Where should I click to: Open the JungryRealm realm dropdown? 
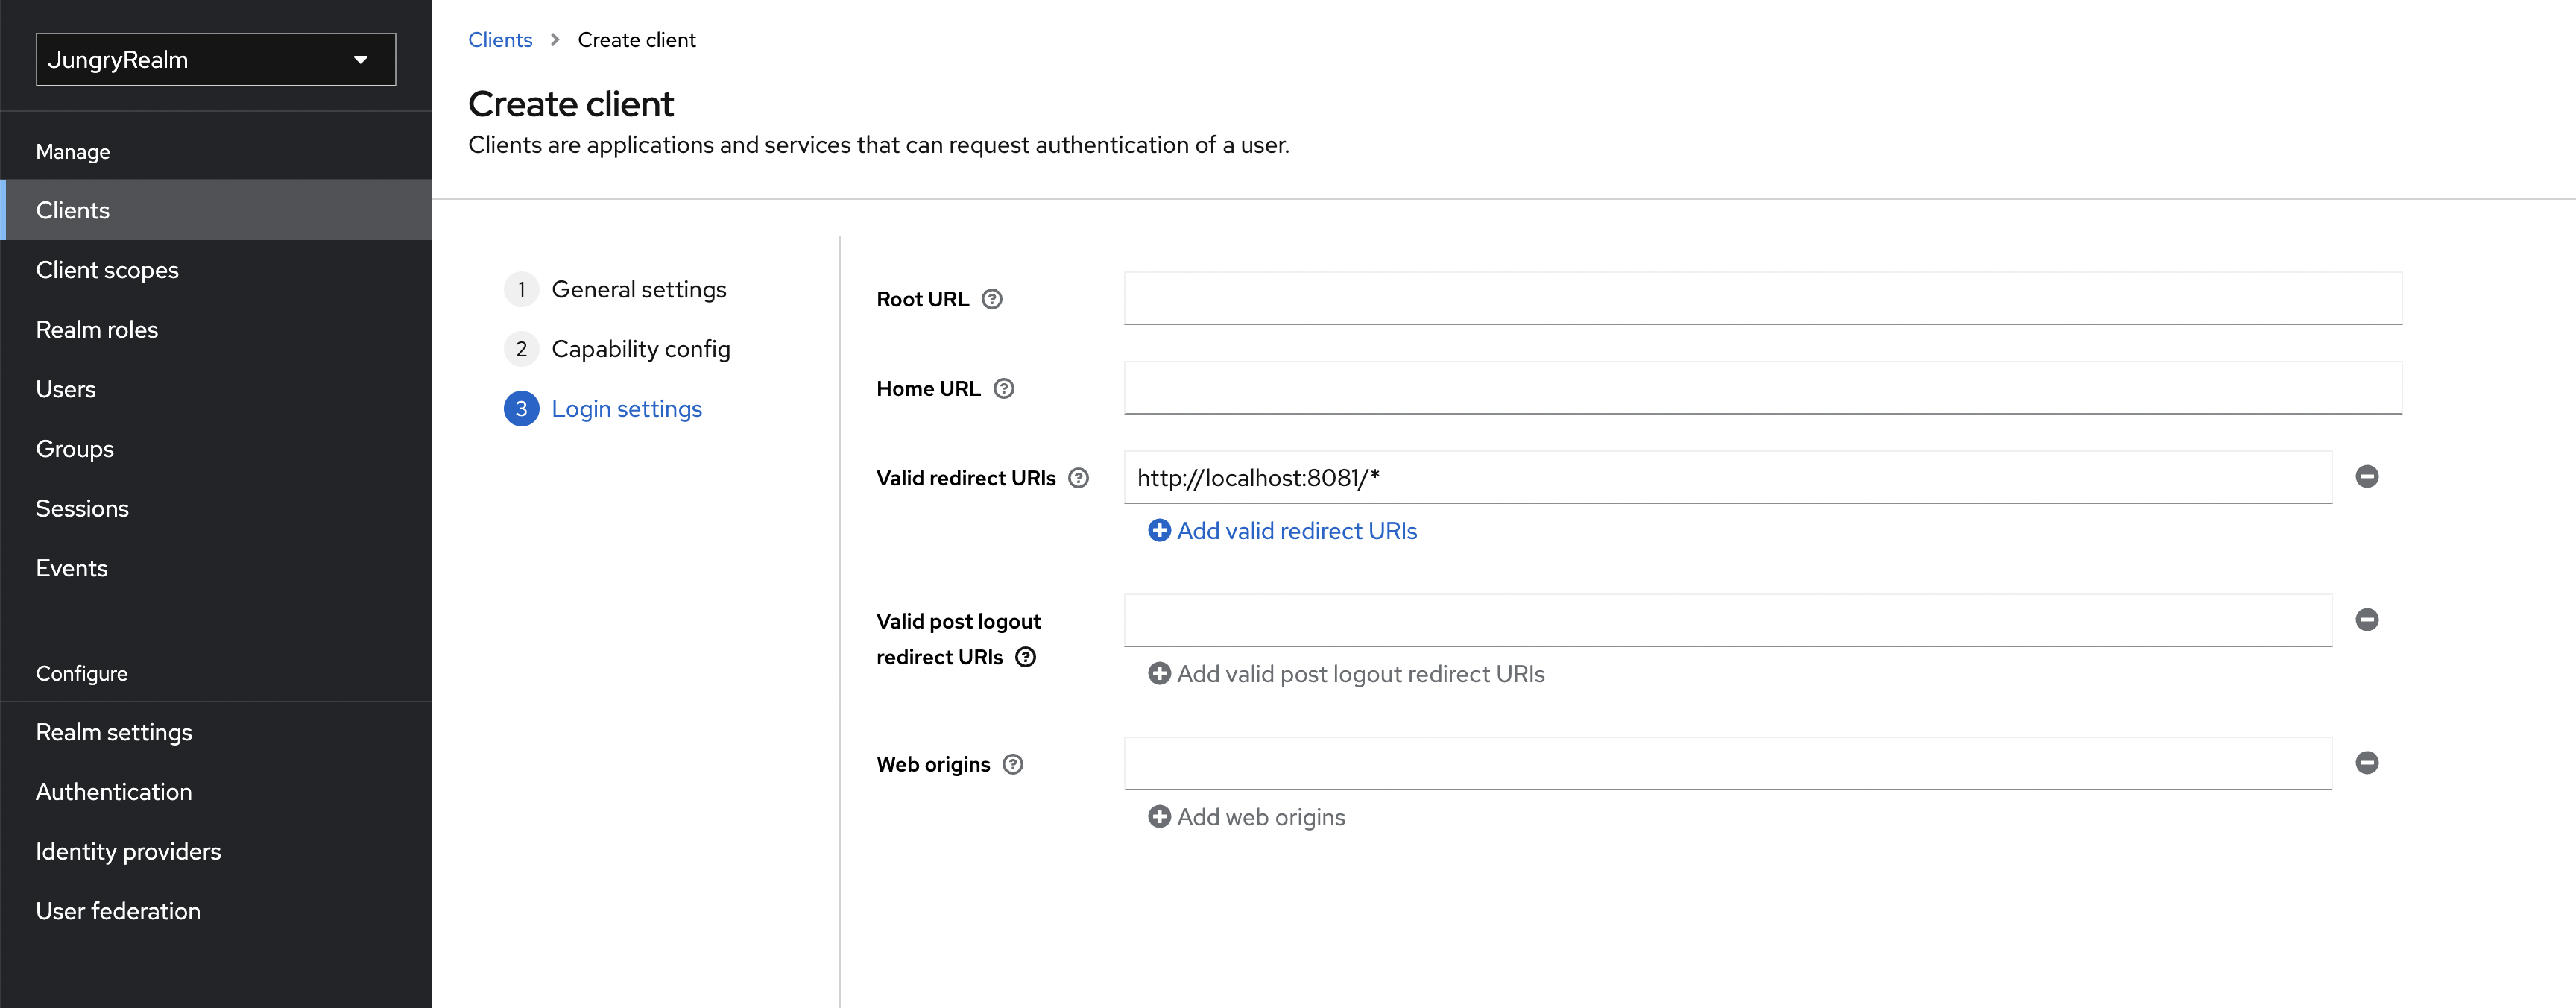click(x=216, y=60)
